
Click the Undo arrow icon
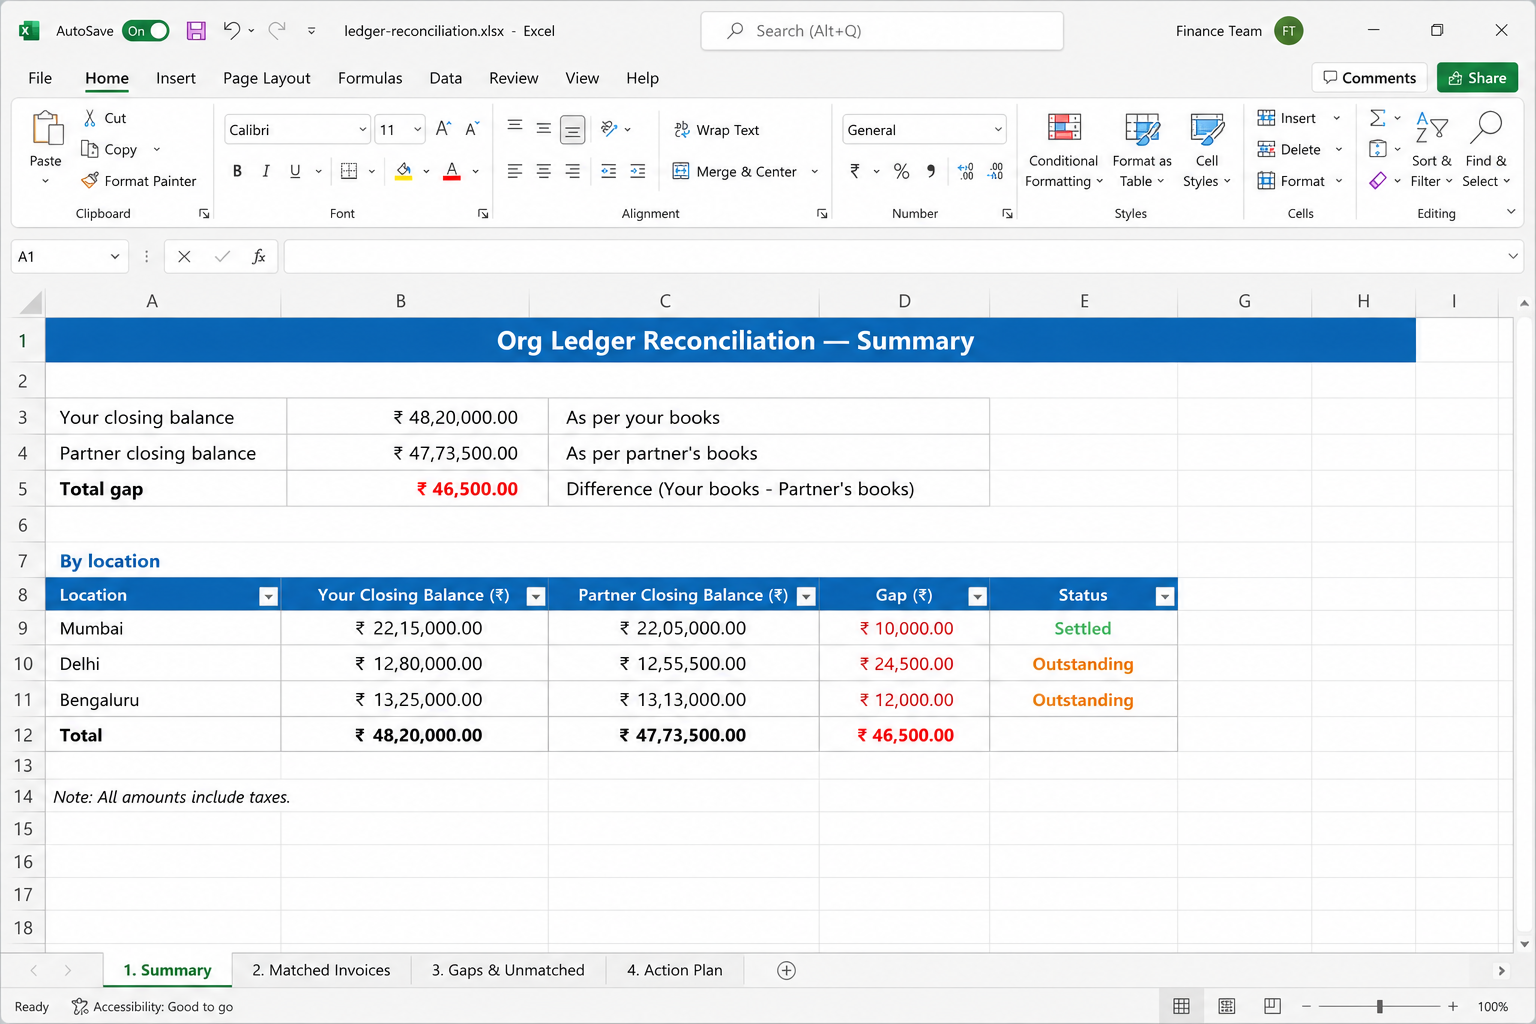point(231,30)
